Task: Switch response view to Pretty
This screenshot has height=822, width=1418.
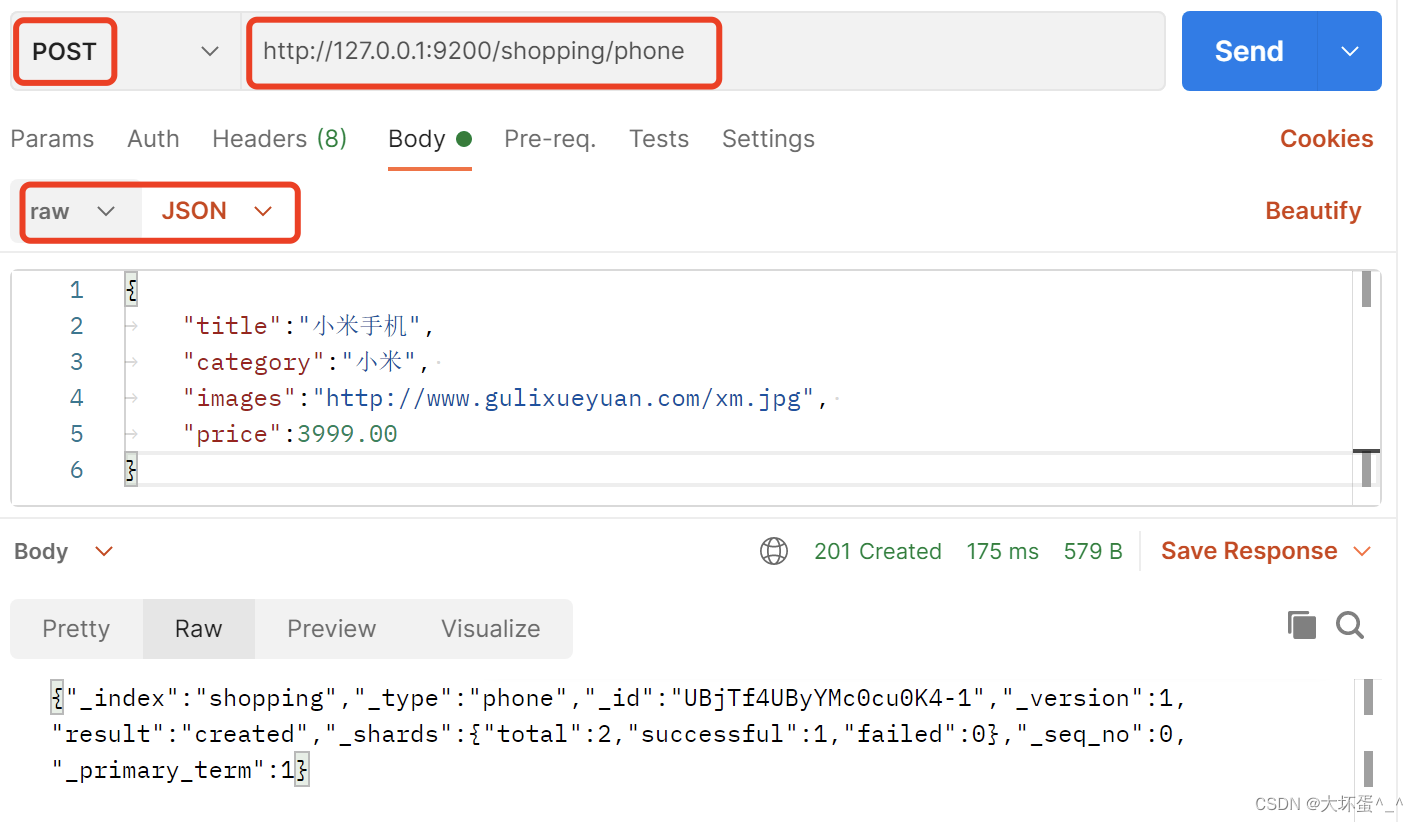Action: [x=76, y=629]
